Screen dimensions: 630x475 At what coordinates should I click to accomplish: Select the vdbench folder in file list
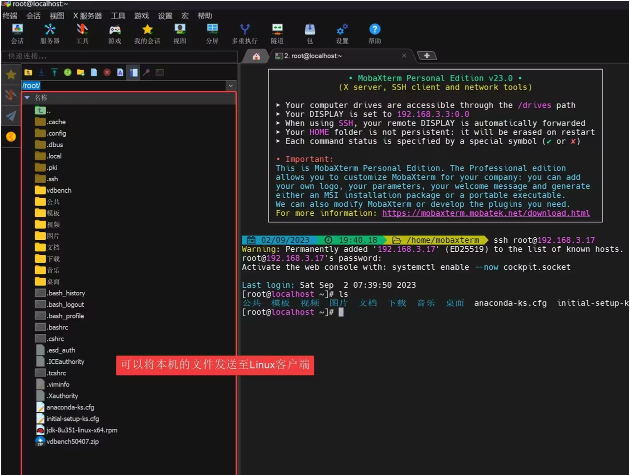[x=60, y=189]
